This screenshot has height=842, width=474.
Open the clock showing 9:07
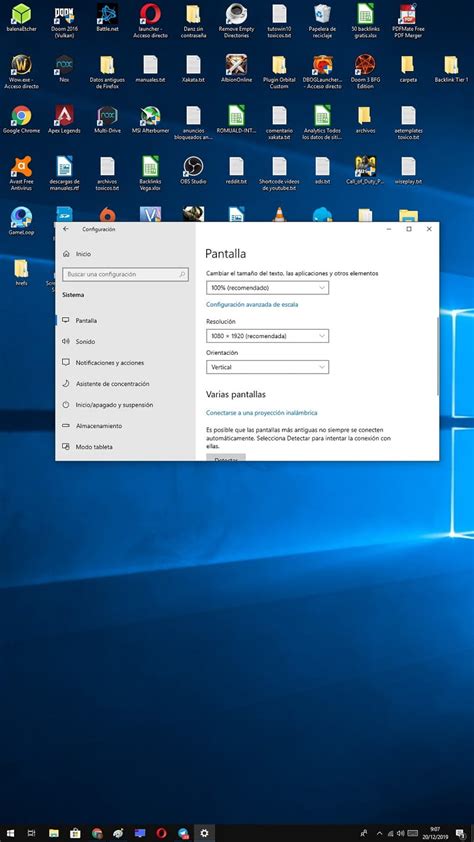point(434,833)
